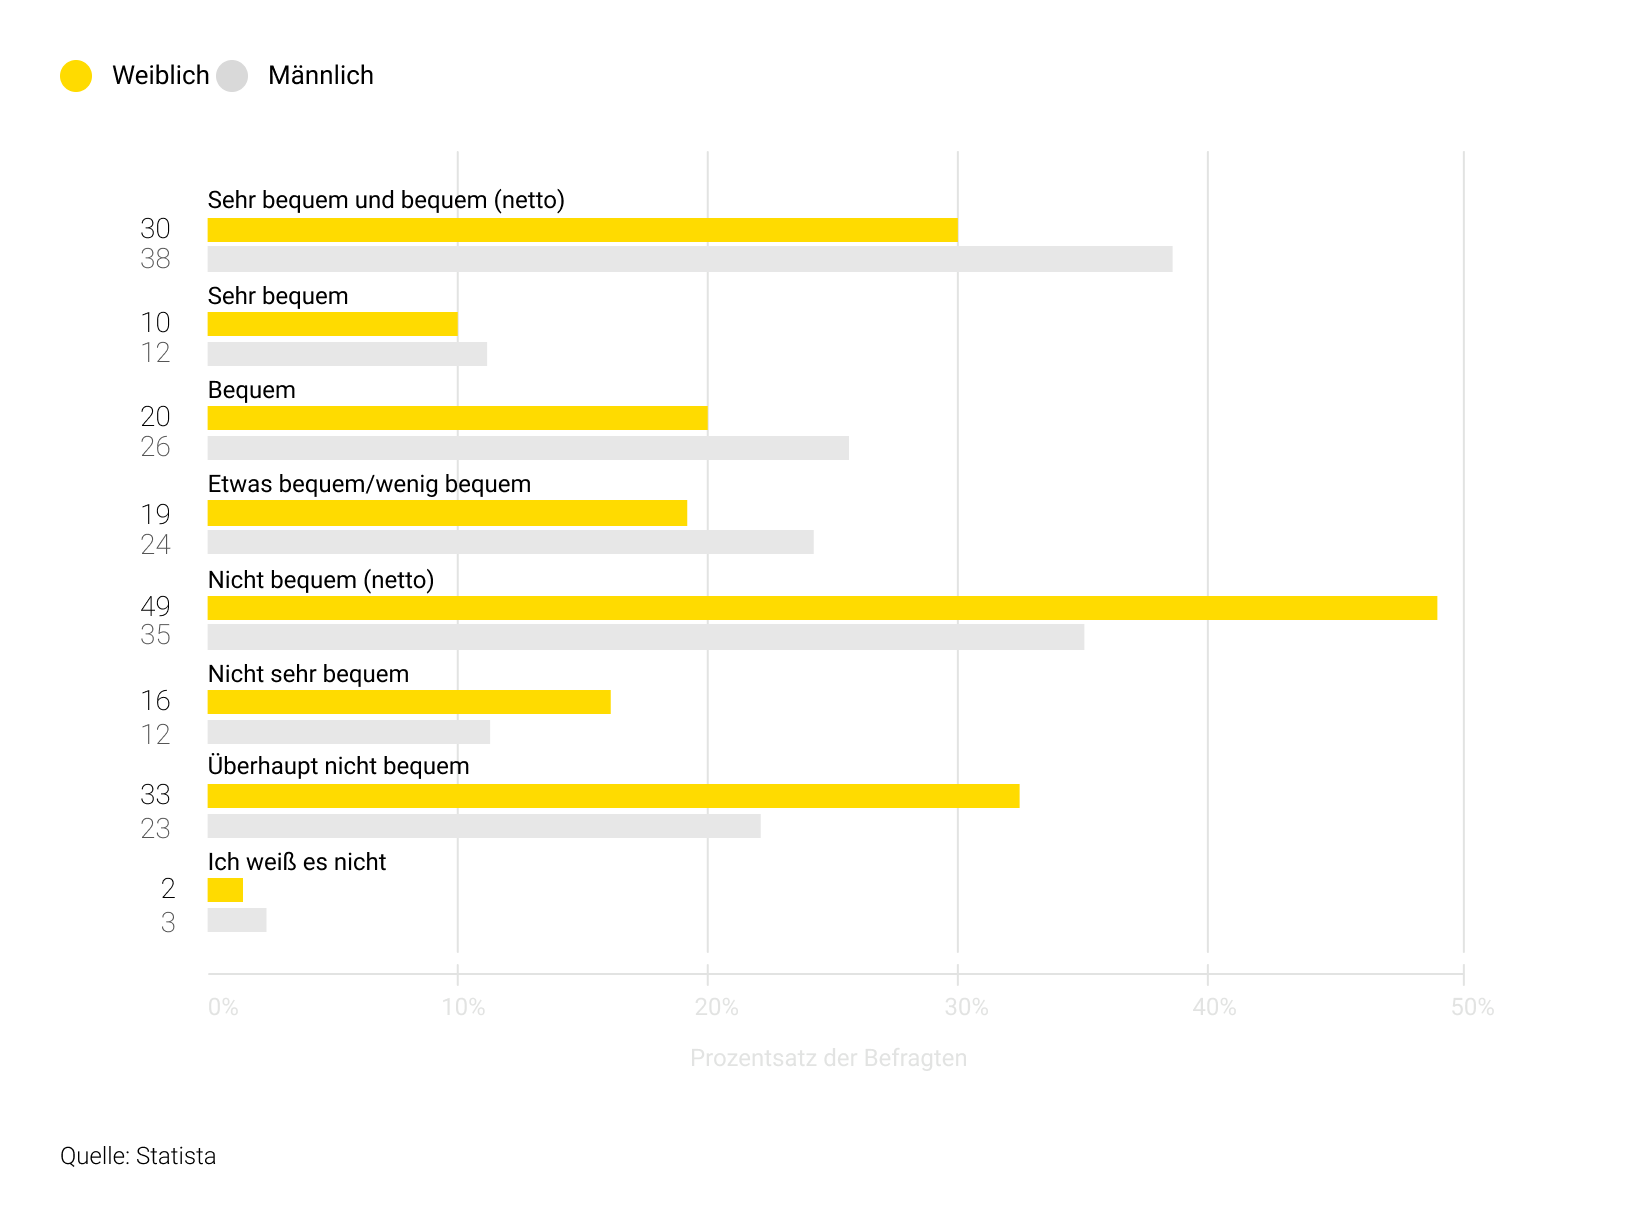Click the Etwas bequem/wenig bequem category label

point(369,484)
